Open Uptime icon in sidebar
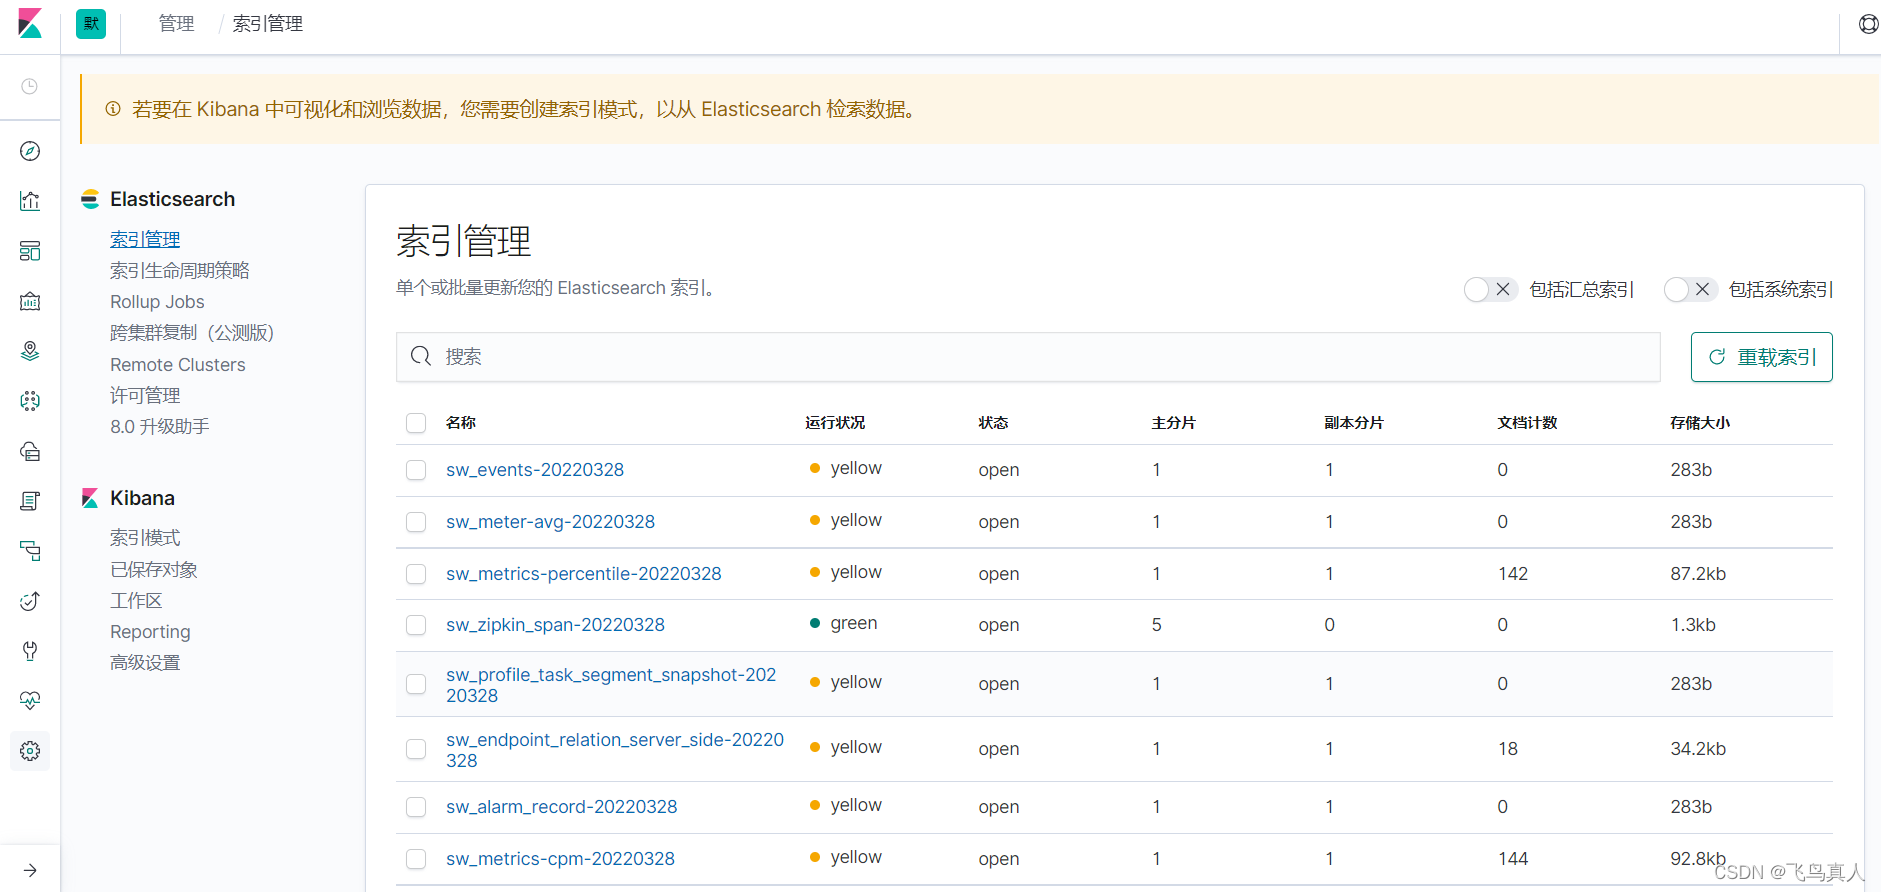This screenshot has height=892, width=1881. [30, 601]
